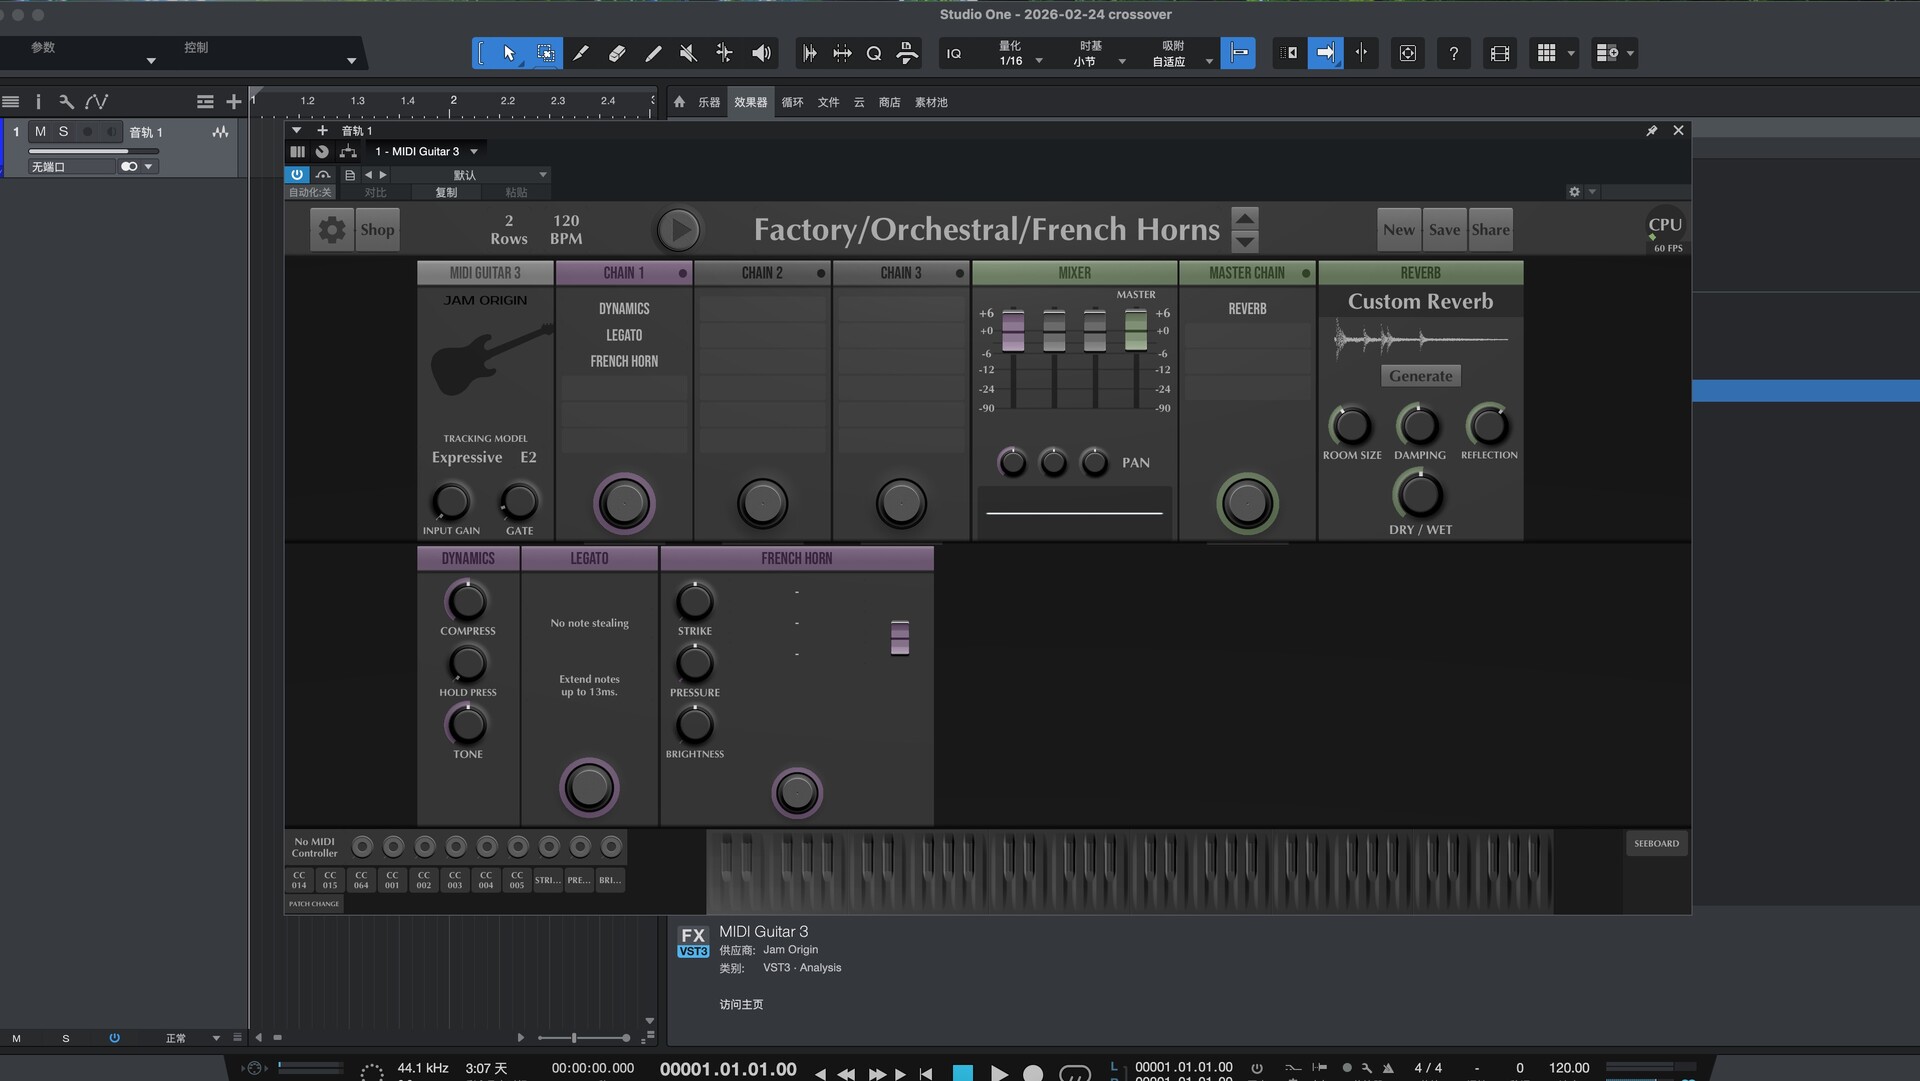Select the Listen speaker tool
The height and width of the screenshot is (1081, 1920).
(x=761, y=53)
